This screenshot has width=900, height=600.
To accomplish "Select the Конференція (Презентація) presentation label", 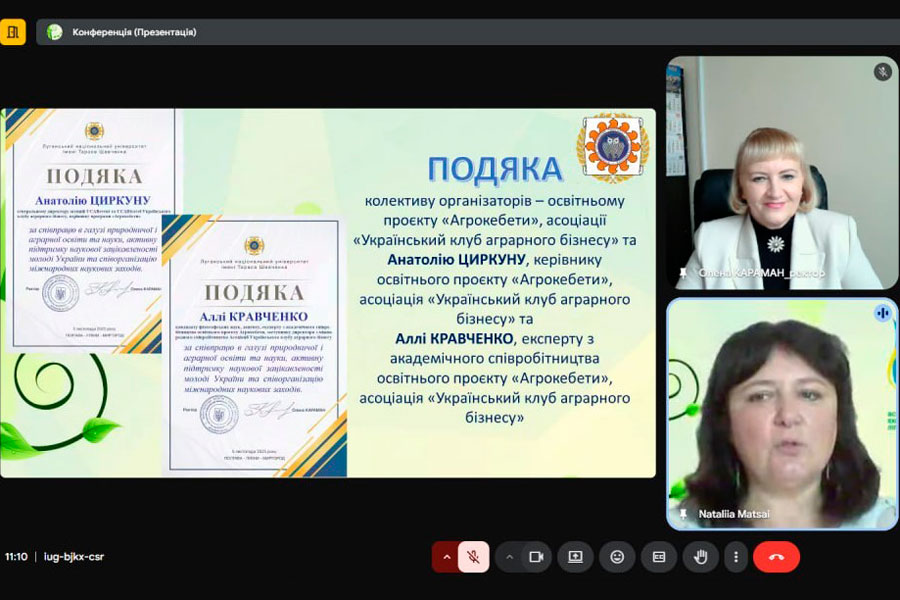I will [x=134, y=32].
